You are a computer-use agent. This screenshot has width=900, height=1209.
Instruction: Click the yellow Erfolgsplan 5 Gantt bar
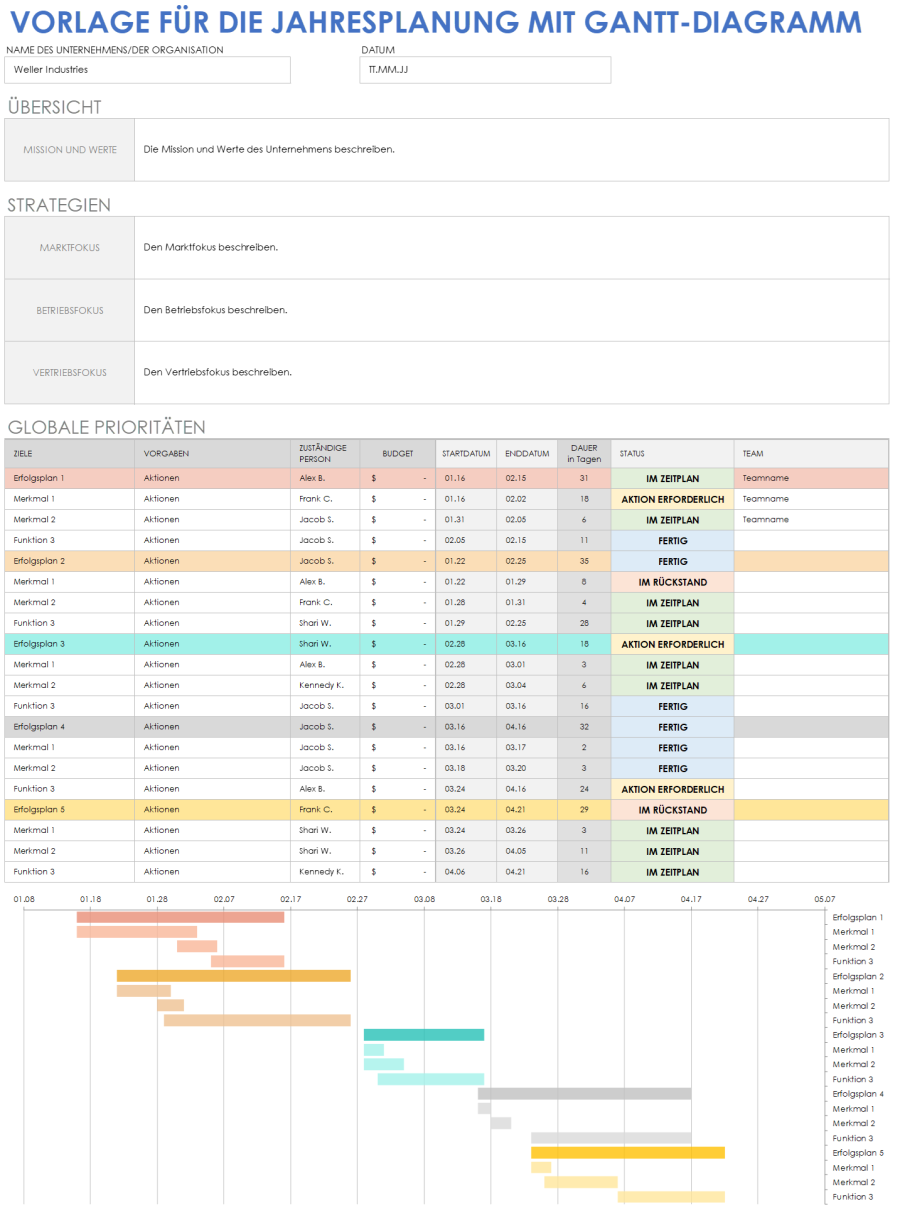[628, 1153]
